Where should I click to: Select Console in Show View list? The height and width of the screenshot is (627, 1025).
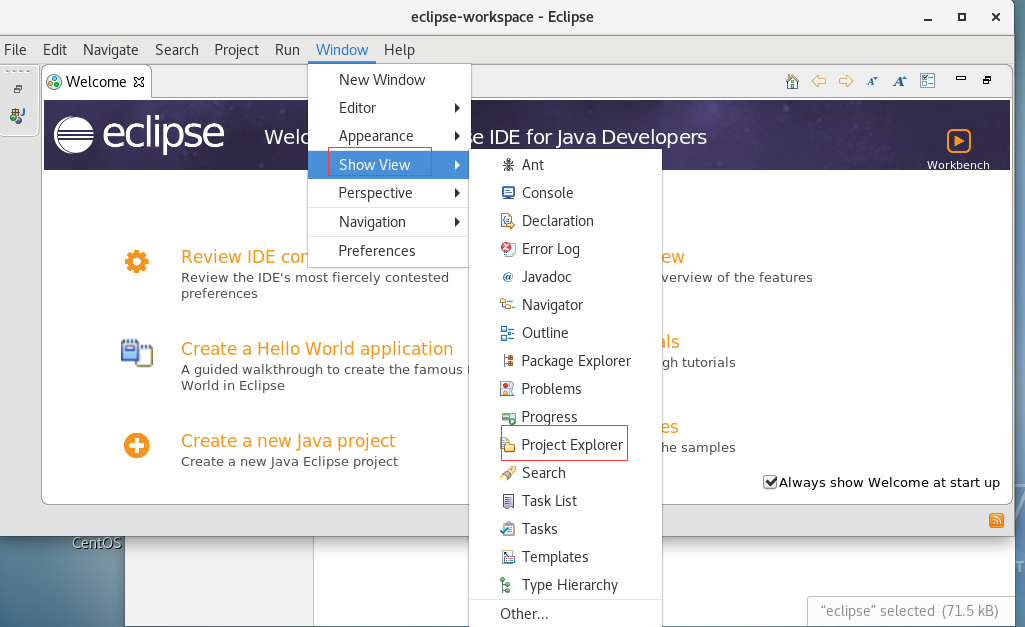(x=565, y=193)
